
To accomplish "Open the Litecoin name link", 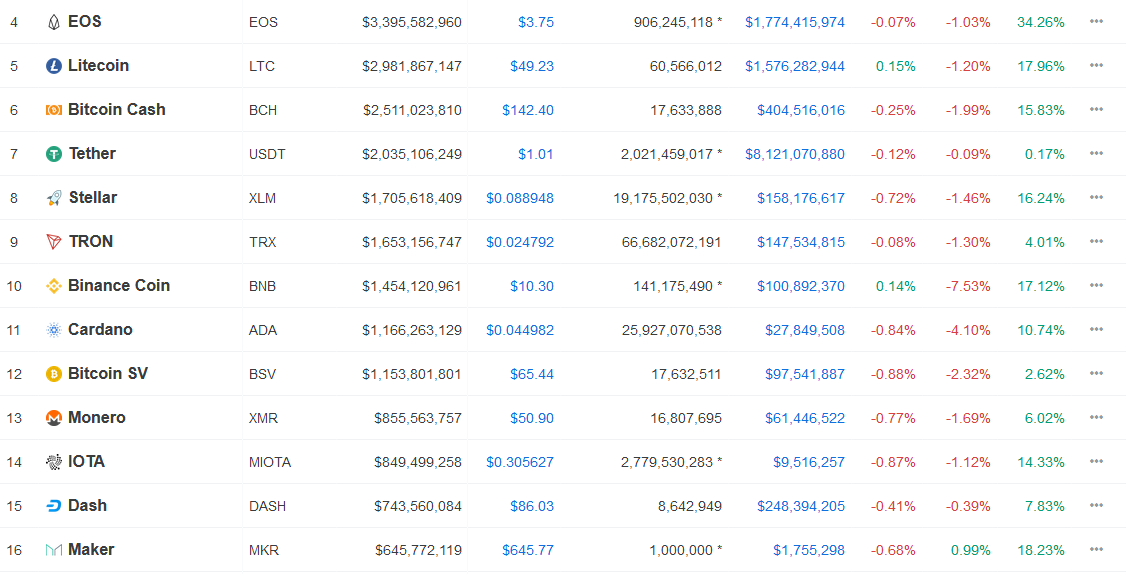I will pyautogui.click(x=98, y=65).
